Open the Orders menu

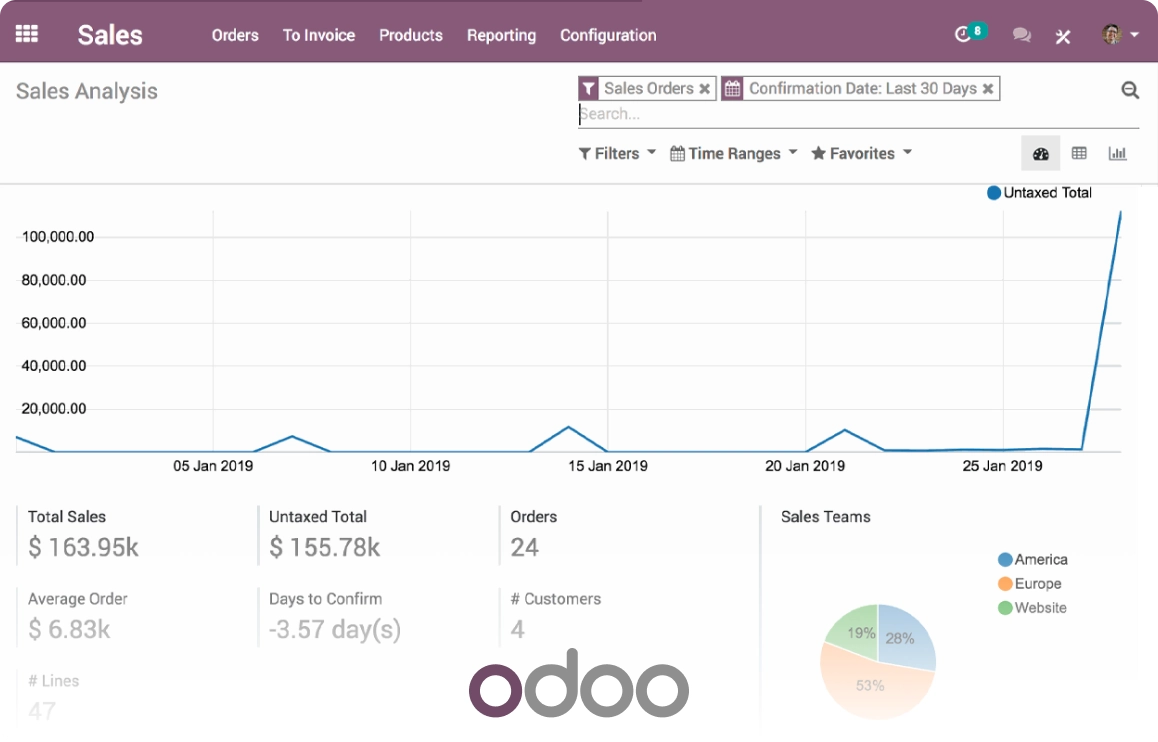[x=235, y=35]
